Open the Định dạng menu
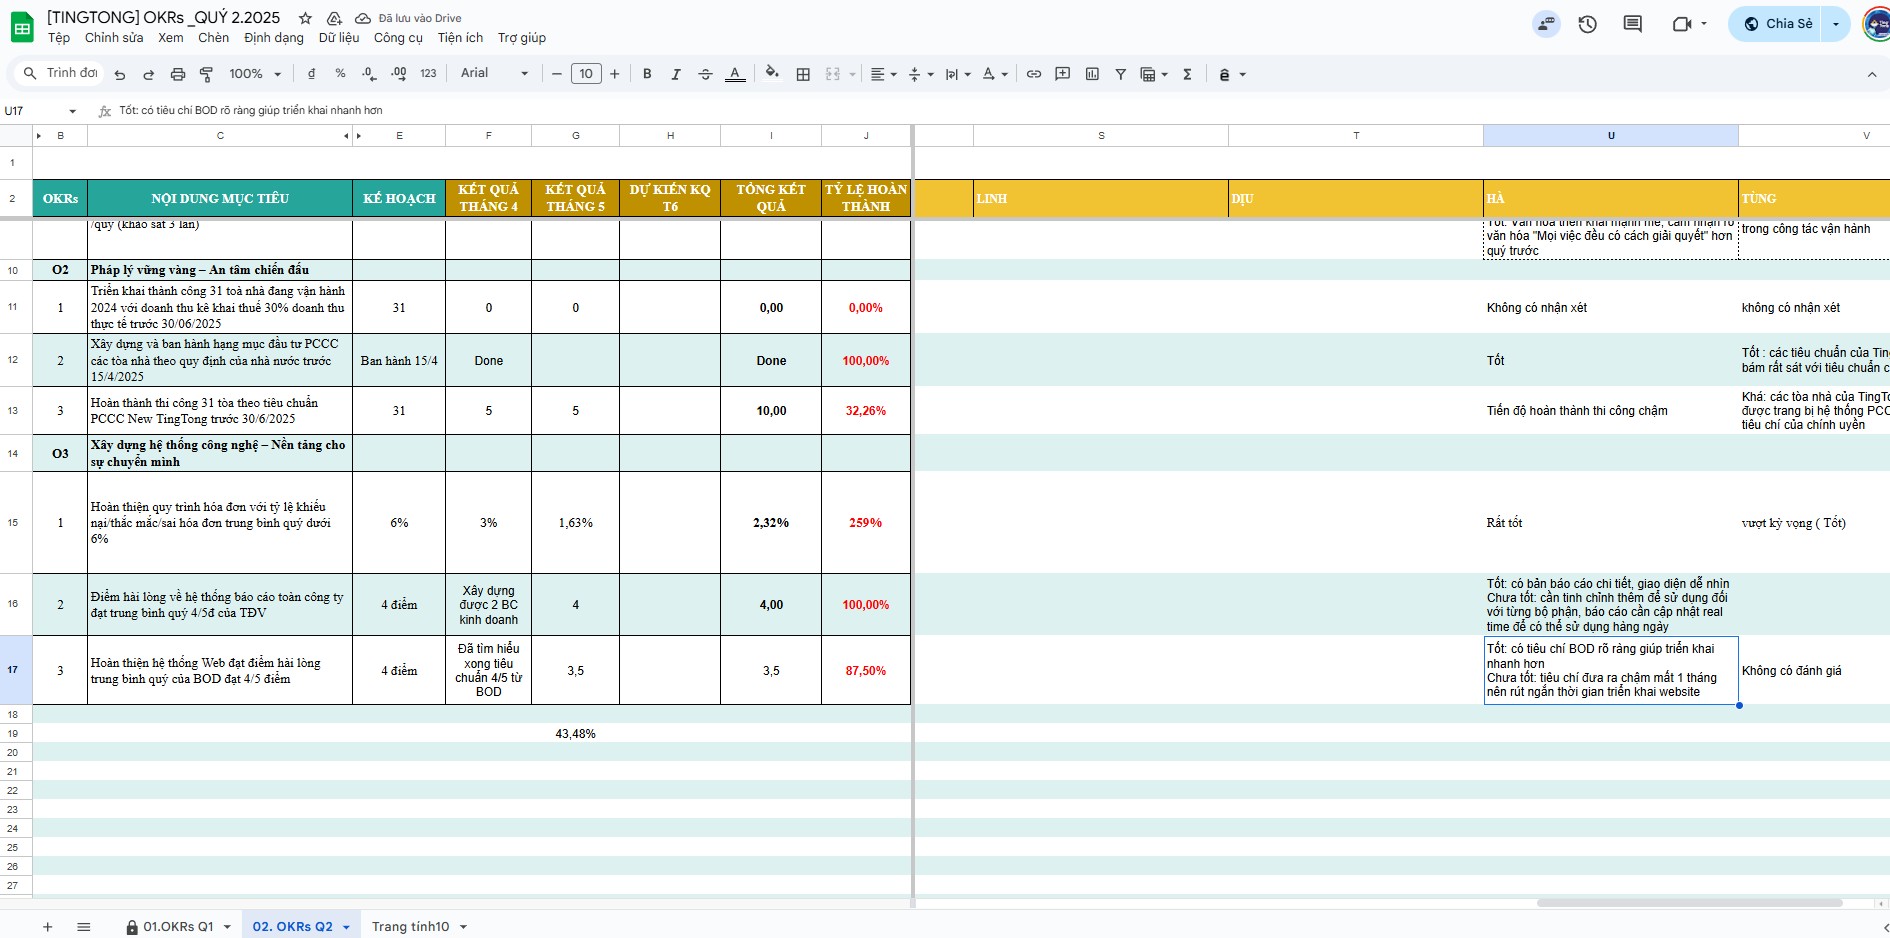The width and height of the screenshot is (1890, 938). tap(273, 38)
